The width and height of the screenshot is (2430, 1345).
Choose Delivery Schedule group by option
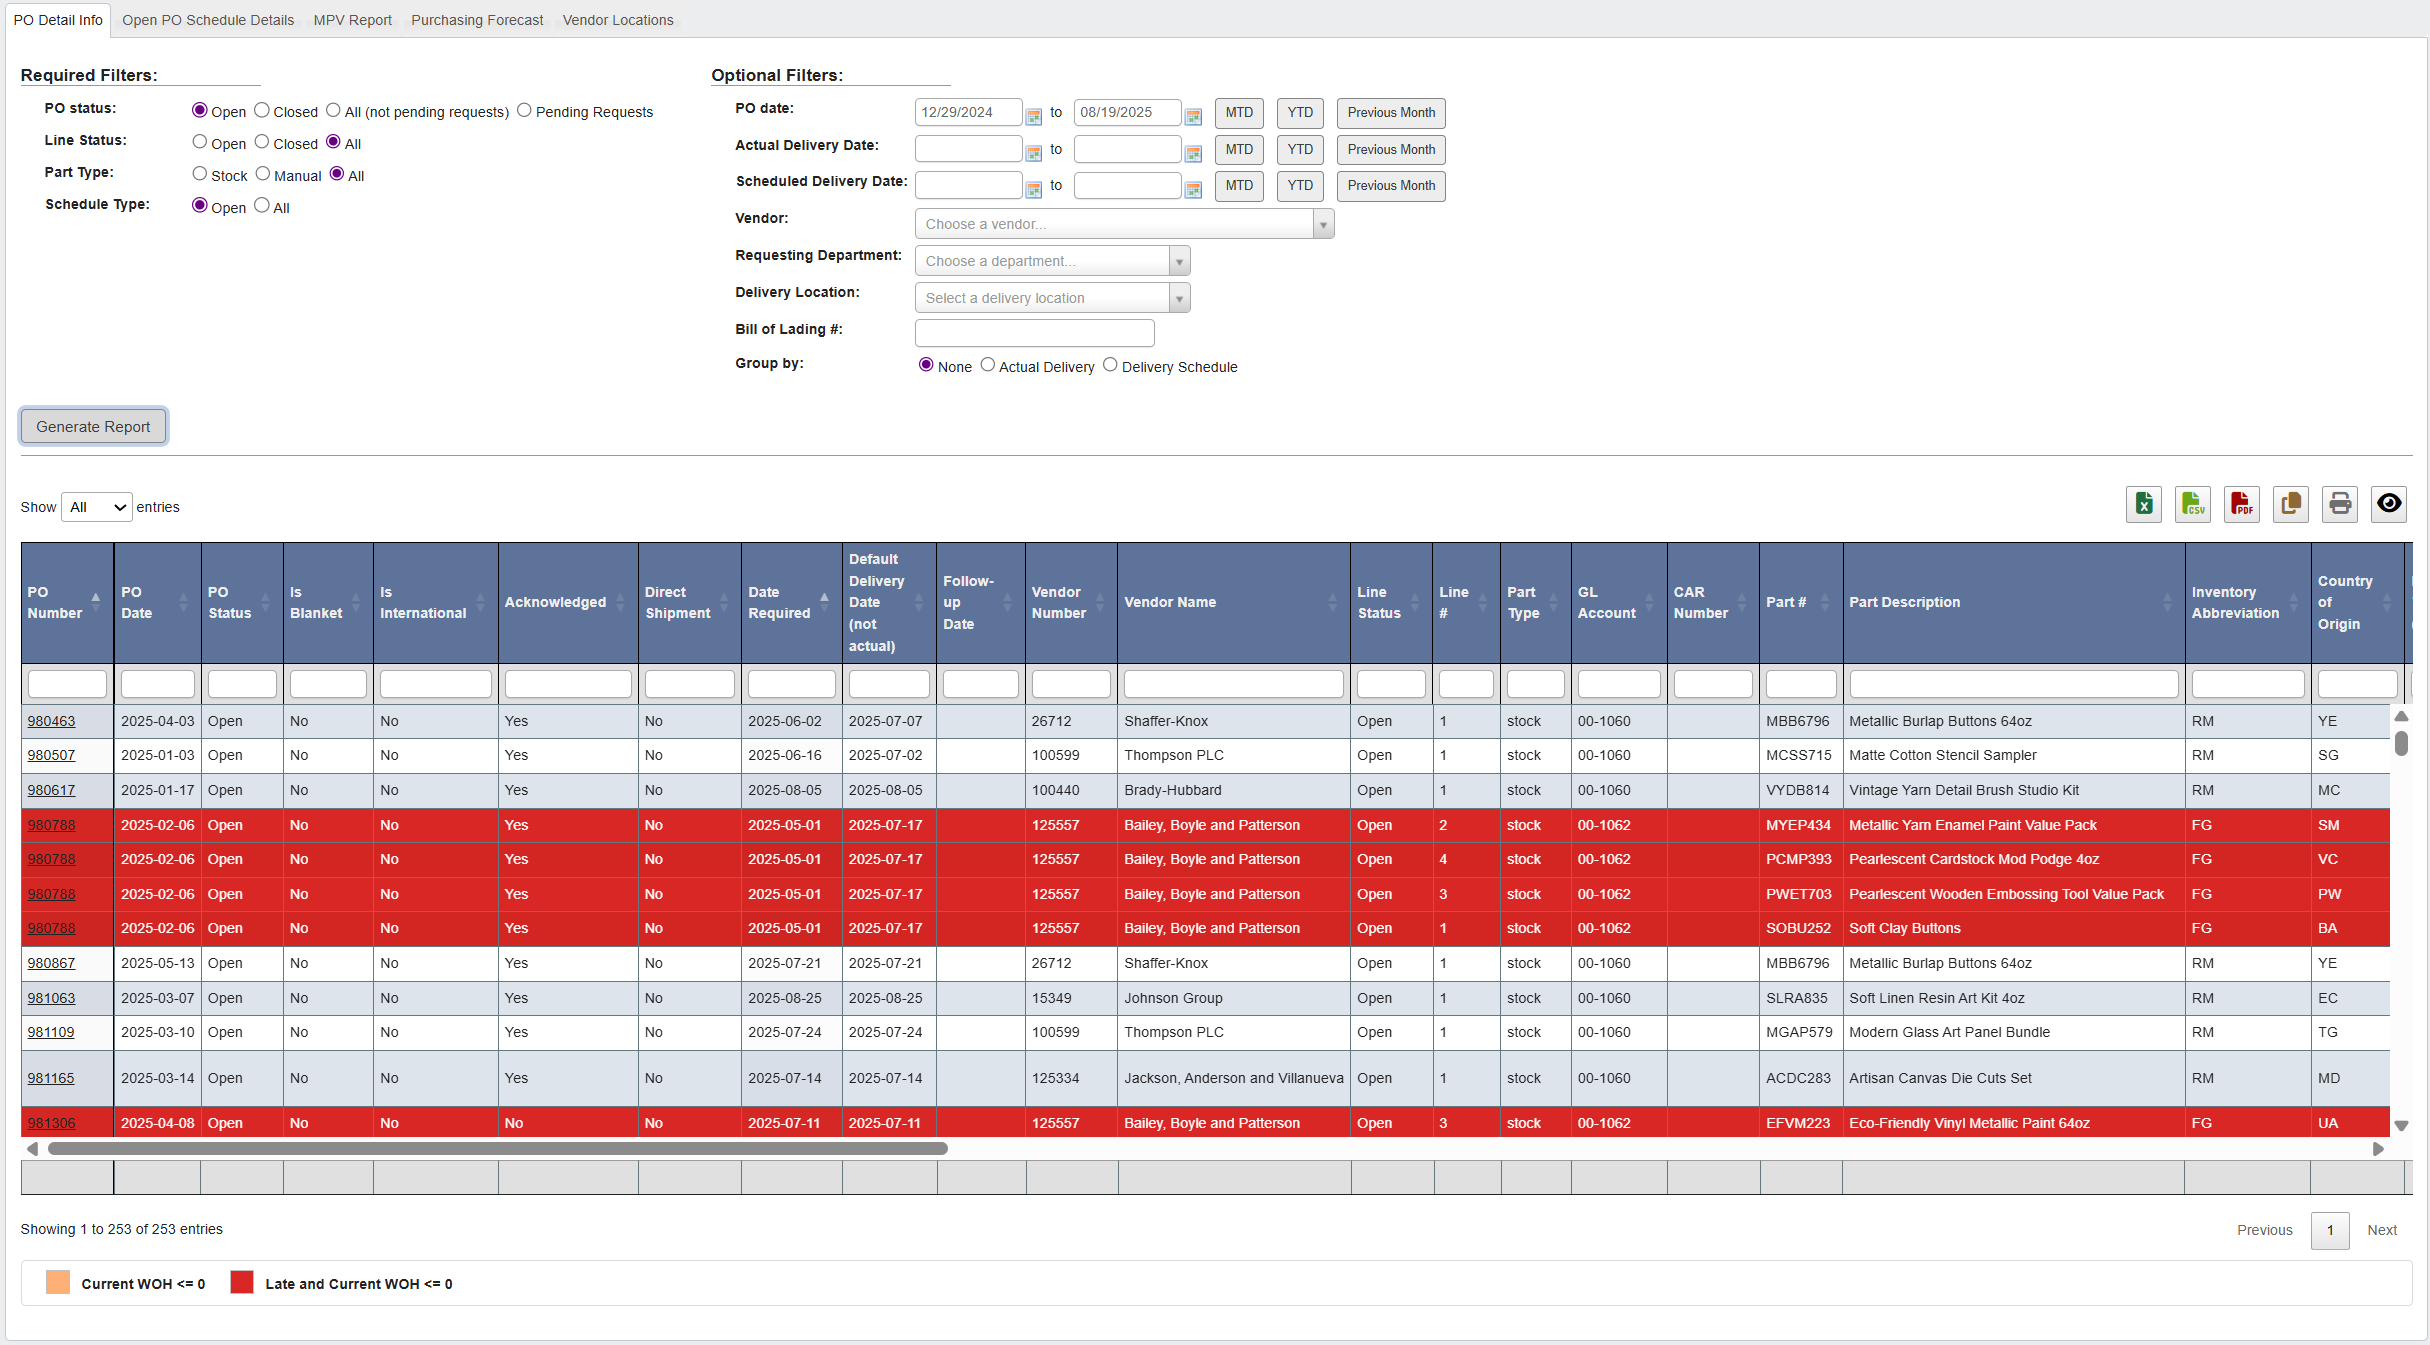pyautogui.click(x=1110, y=365)
